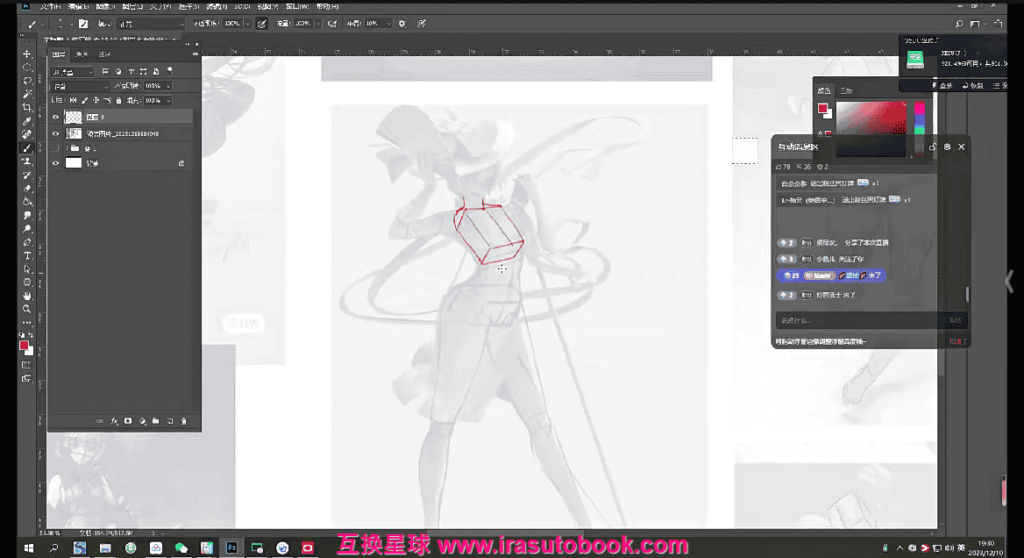Screen dimensions: 1024x558
Task: Select the Brush tool in toolbox
Action: (x=27, y=148)
